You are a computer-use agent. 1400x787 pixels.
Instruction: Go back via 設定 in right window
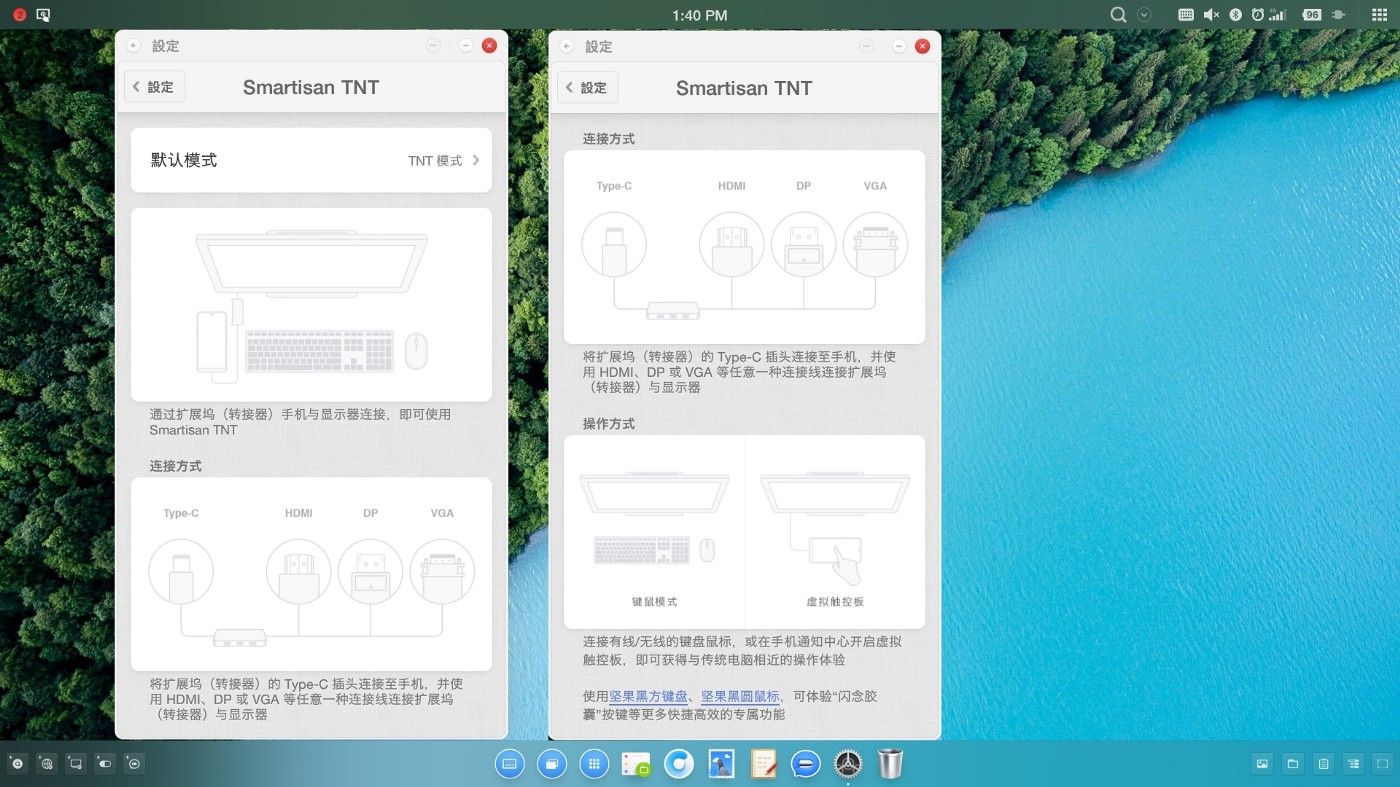(x=587, y=88)
